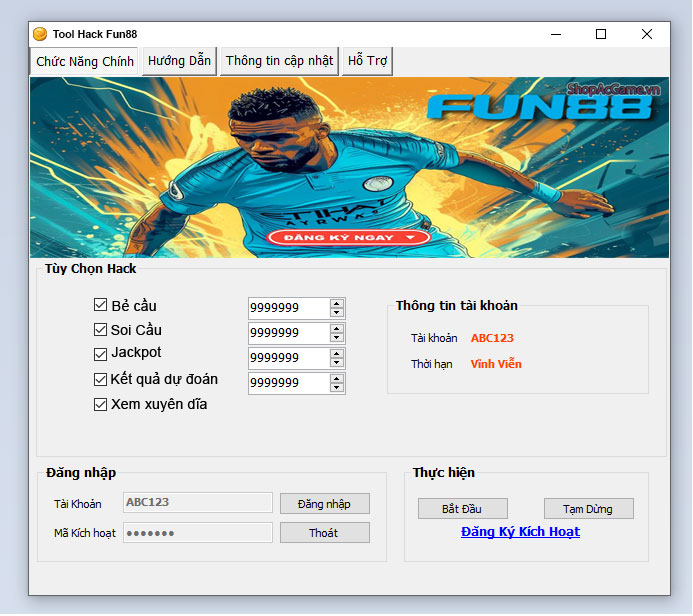Decrease the Jackpot value with down arrow

337,362
